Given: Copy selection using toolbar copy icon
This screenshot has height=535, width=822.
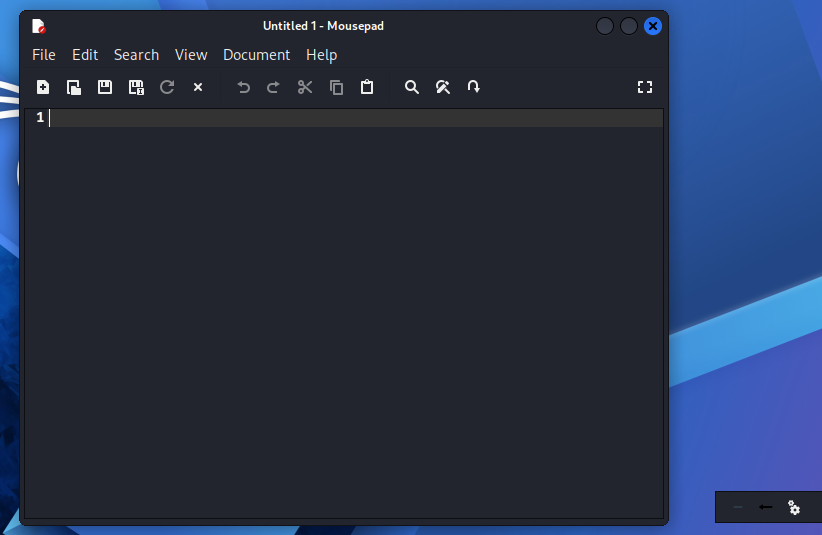Looking at the screenshot, I should click(x=336, y=87).
